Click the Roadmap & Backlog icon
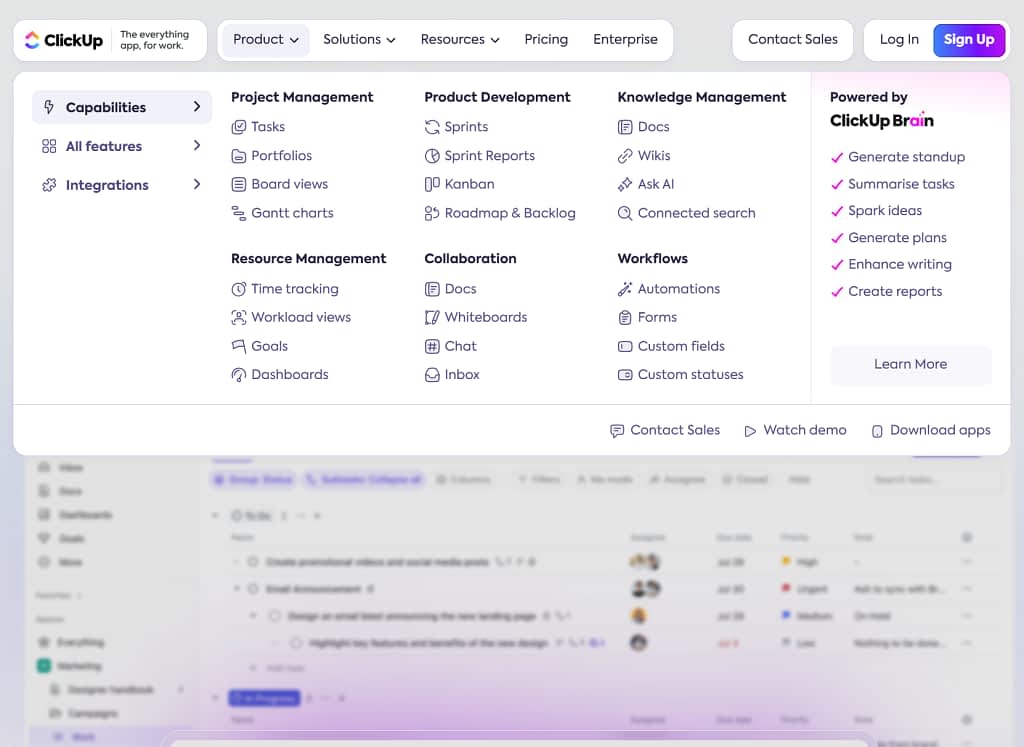The width and height of the screenshot is (1024, 747). [x=432, y=214]
